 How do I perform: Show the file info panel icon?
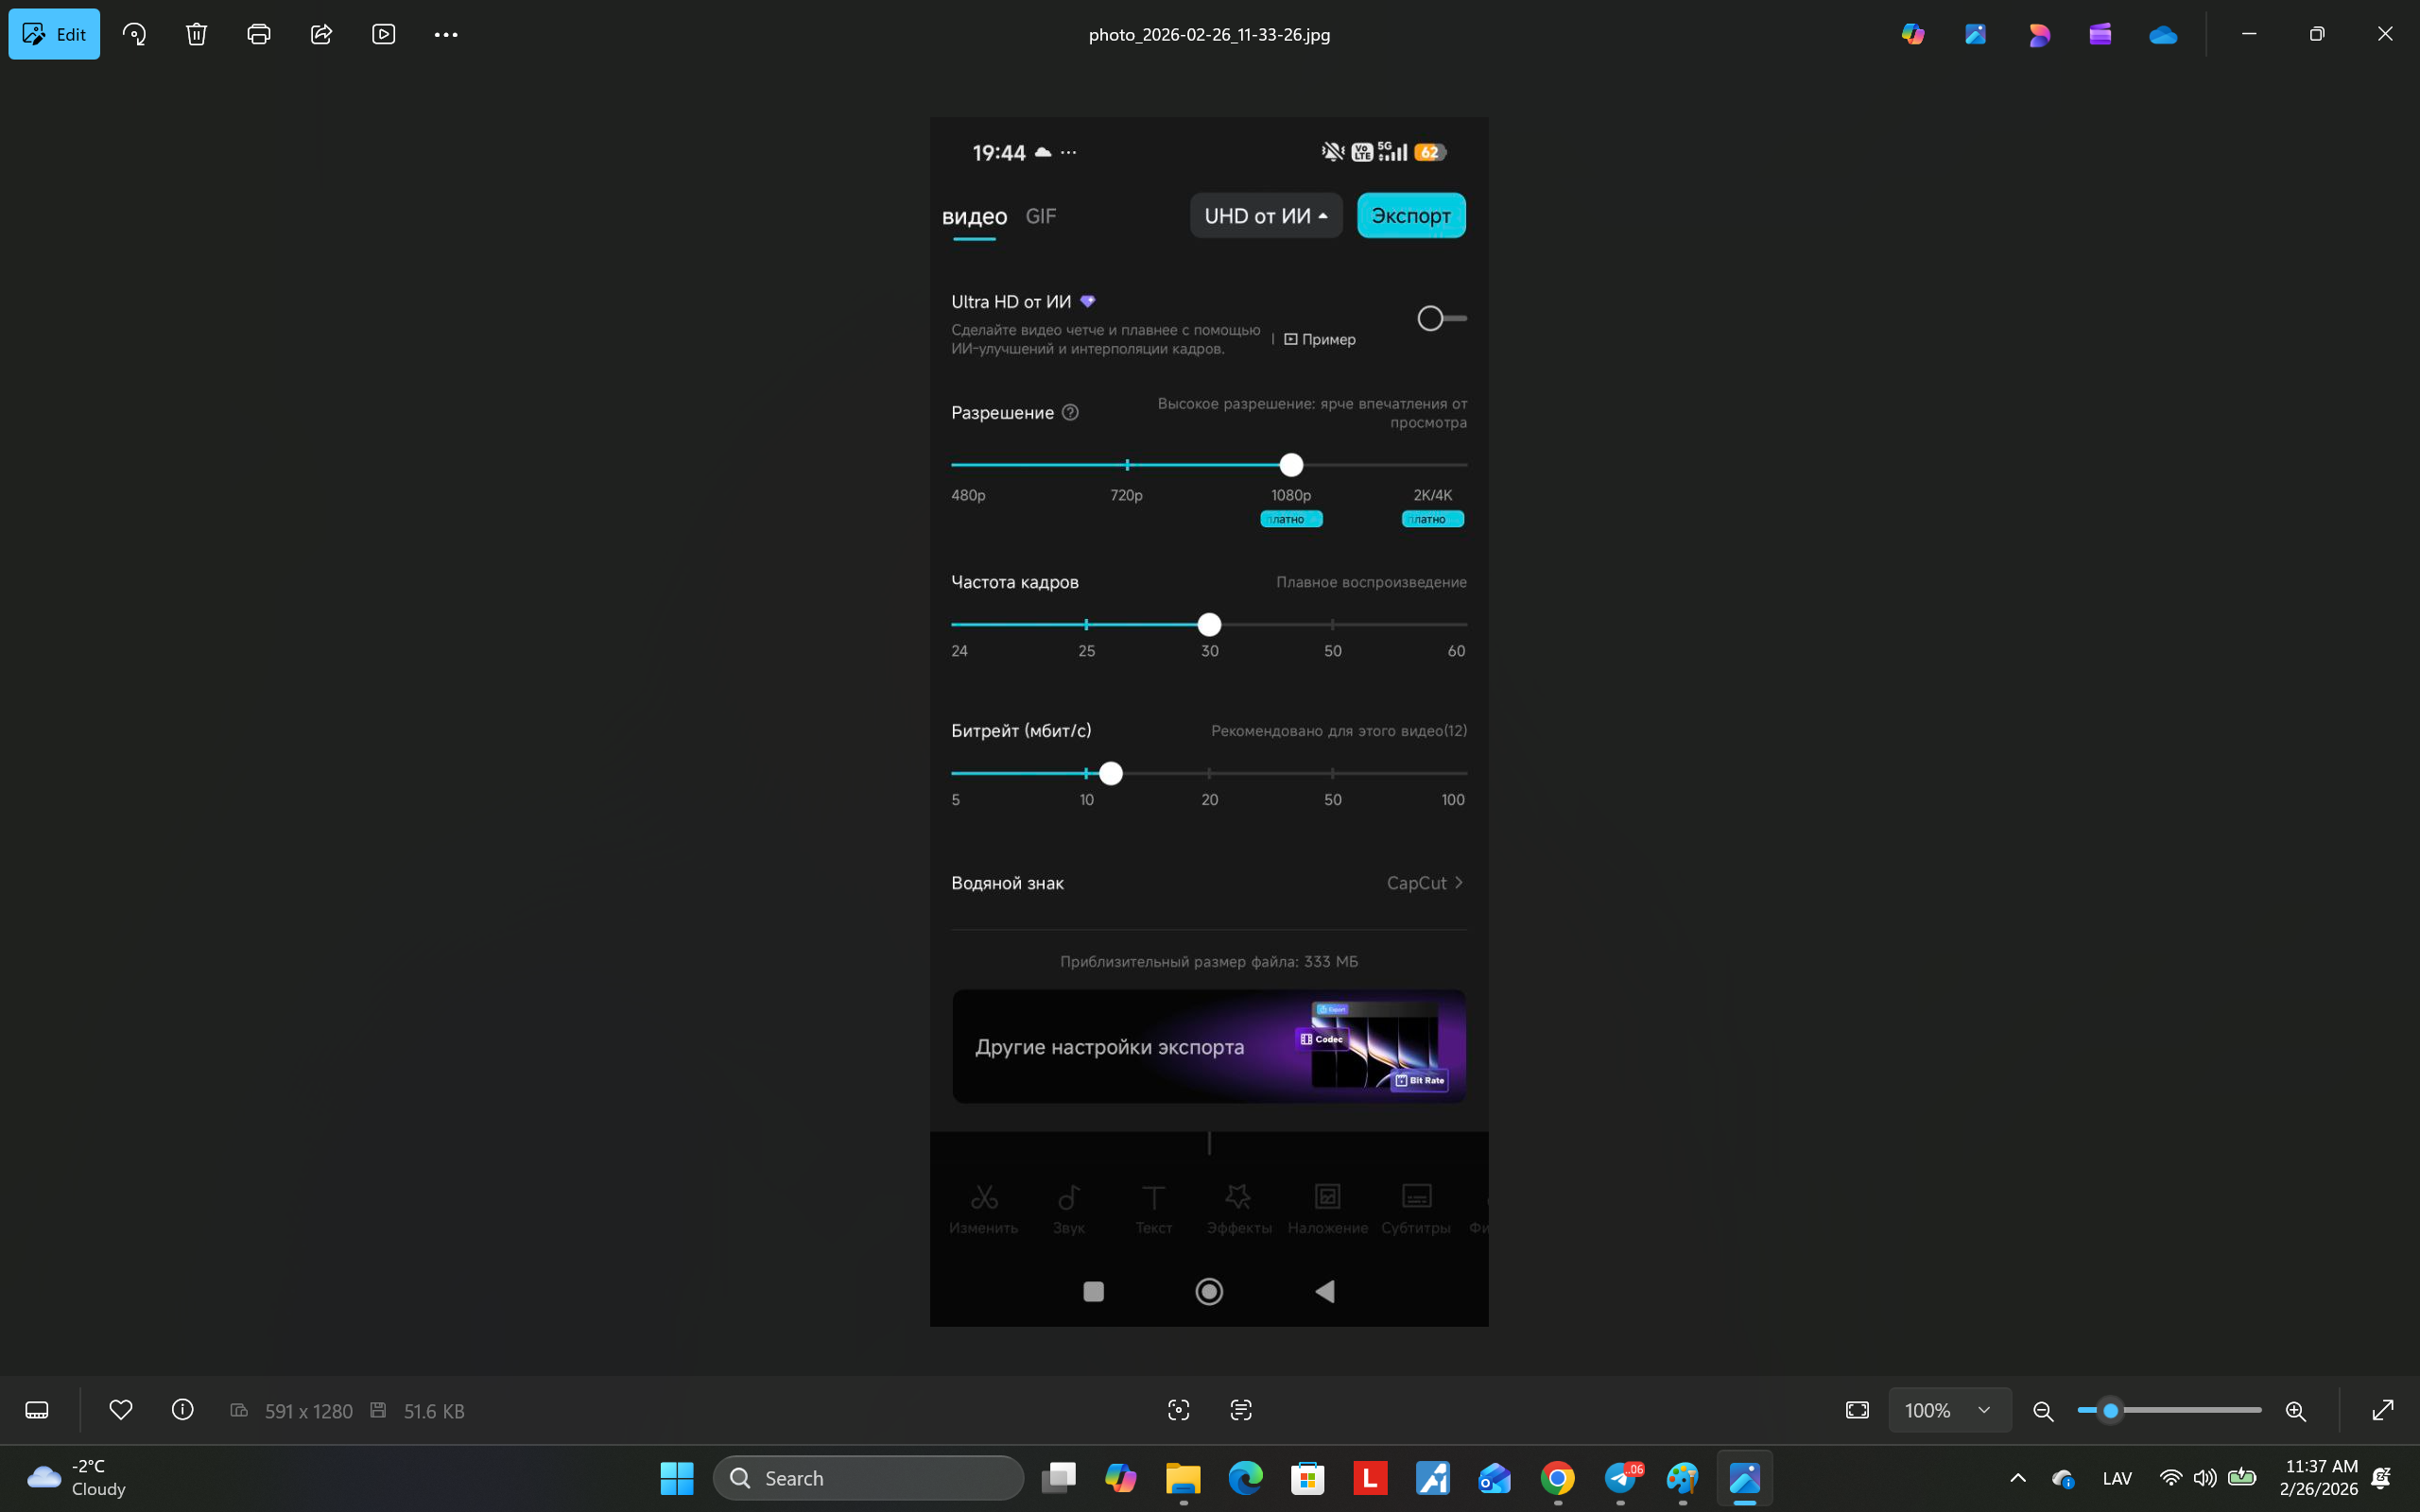(x=182, y=1410)
